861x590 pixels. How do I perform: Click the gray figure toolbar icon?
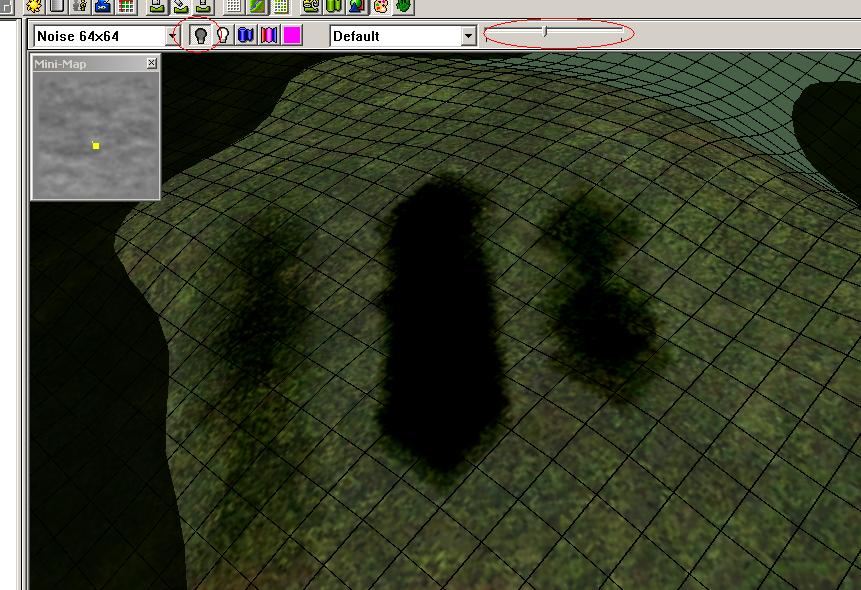80,7
